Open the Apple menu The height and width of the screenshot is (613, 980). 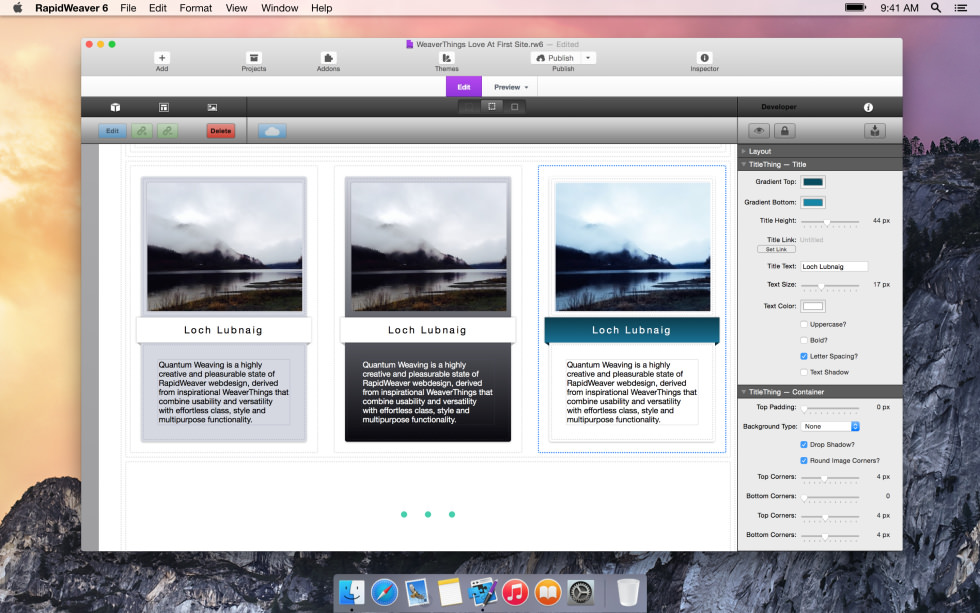point(18,7)
